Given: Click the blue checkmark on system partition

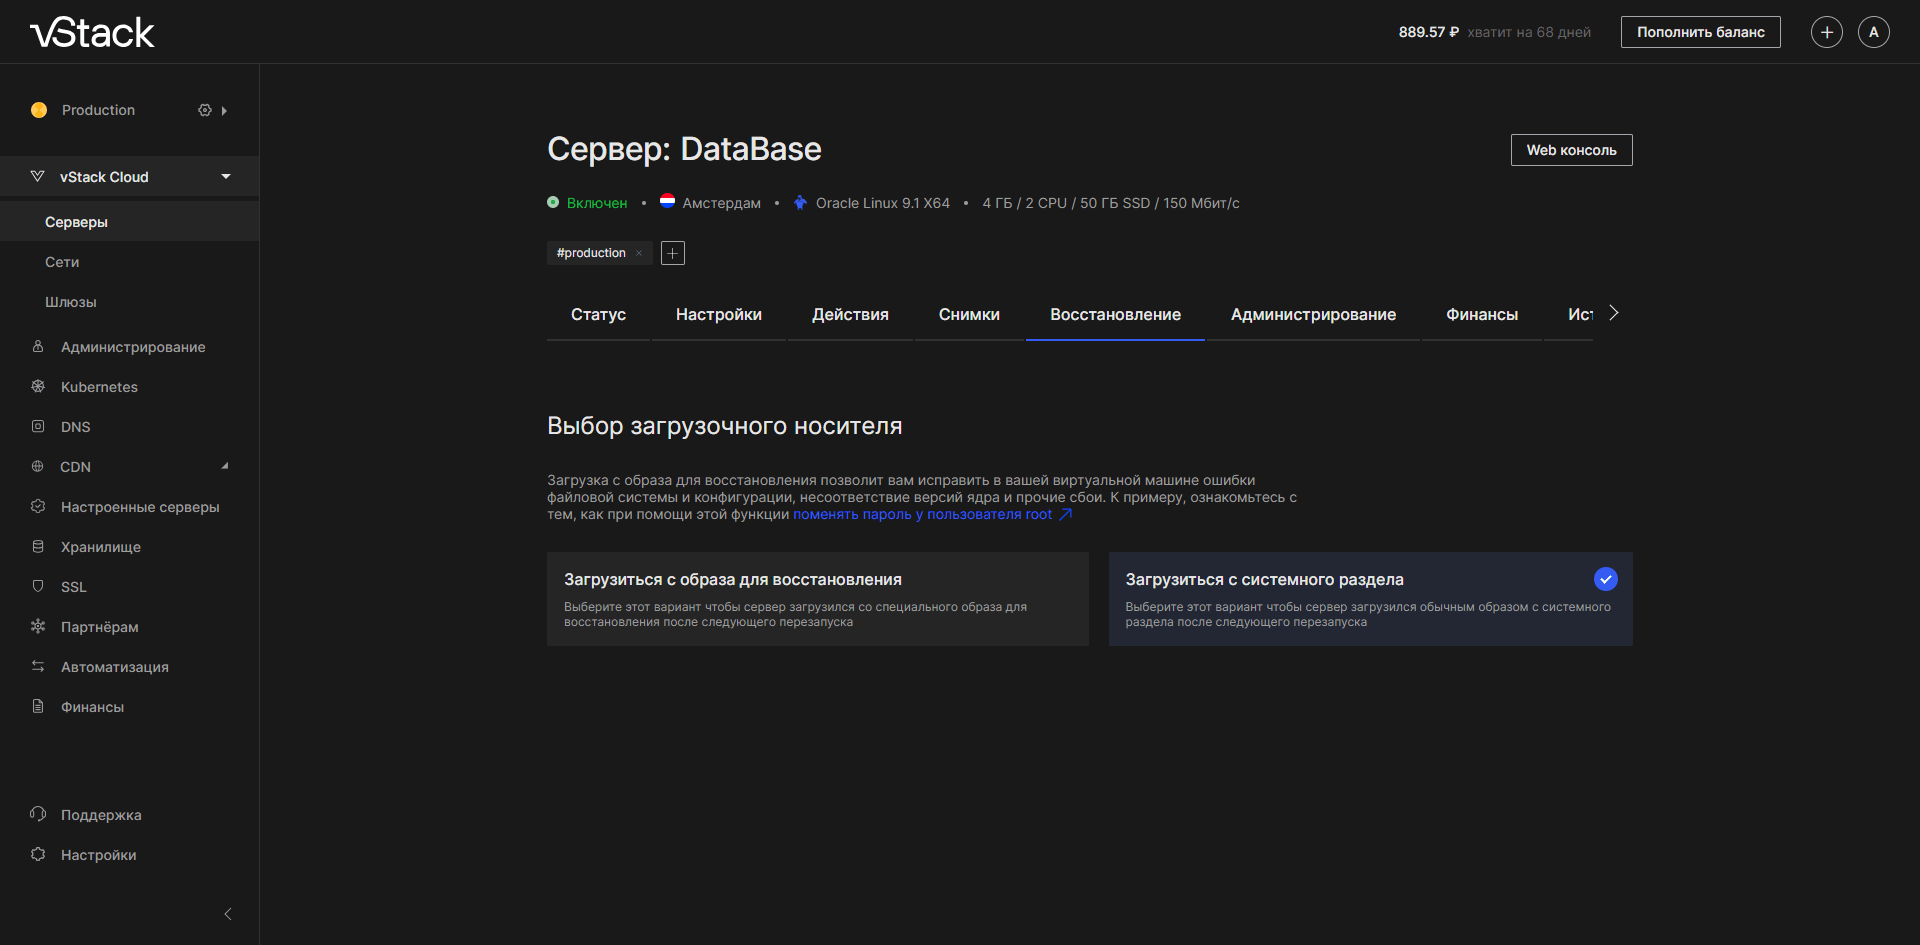Looking at the screenshot, I should [1605, 579].
